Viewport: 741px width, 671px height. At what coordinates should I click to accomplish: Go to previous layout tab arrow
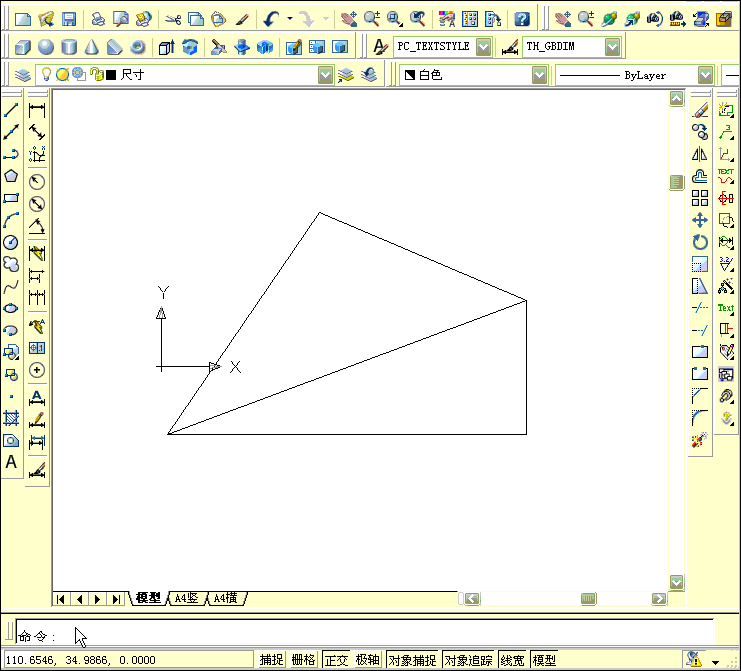click(x=79, y=599)
